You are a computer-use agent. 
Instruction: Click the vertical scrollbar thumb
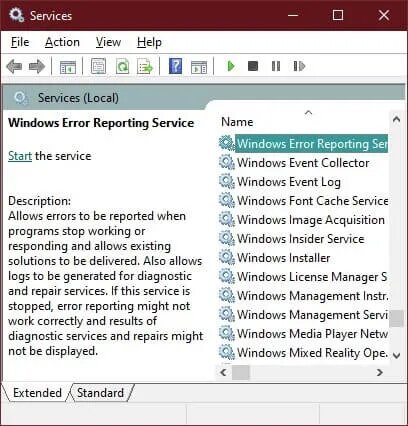(x=396, y=319)
